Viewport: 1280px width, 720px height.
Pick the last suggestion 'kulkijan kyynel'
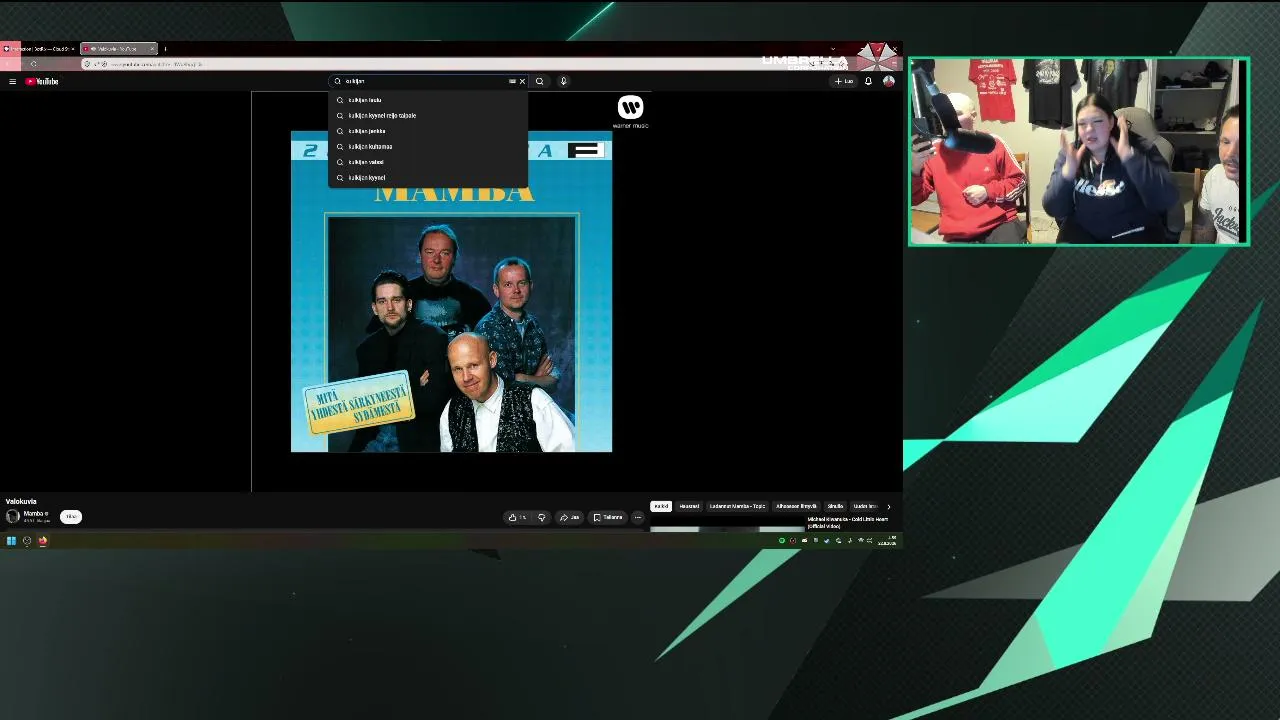pos(428,177)
